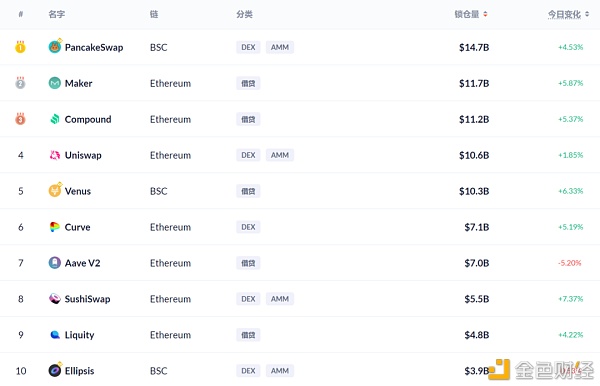Select the DEX tag on PancakeSwap row
600x386 pixels.
[248, 47]
